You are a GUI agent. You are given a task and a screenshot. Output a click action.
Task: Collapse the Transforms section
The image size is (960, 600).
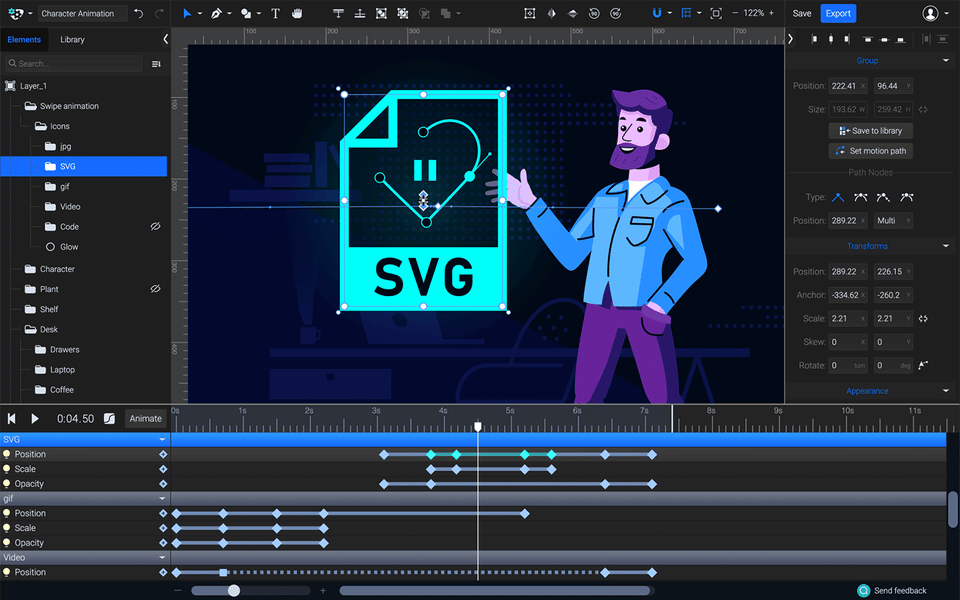click(x=944, y=245)
